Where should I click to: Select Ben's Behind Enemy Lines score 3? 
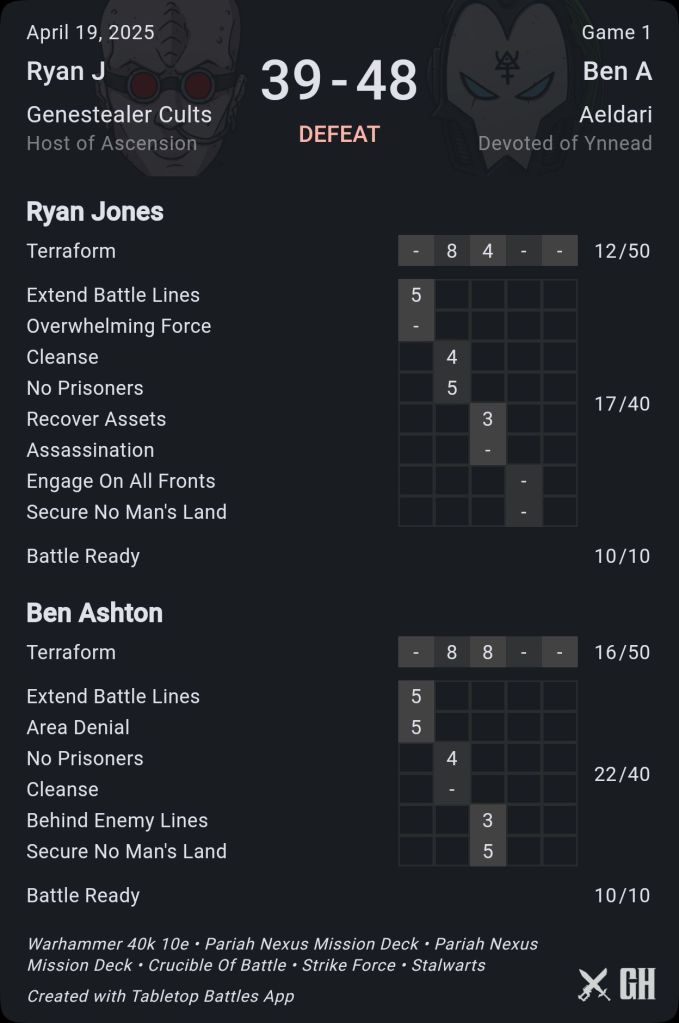(x=488, y=820)
